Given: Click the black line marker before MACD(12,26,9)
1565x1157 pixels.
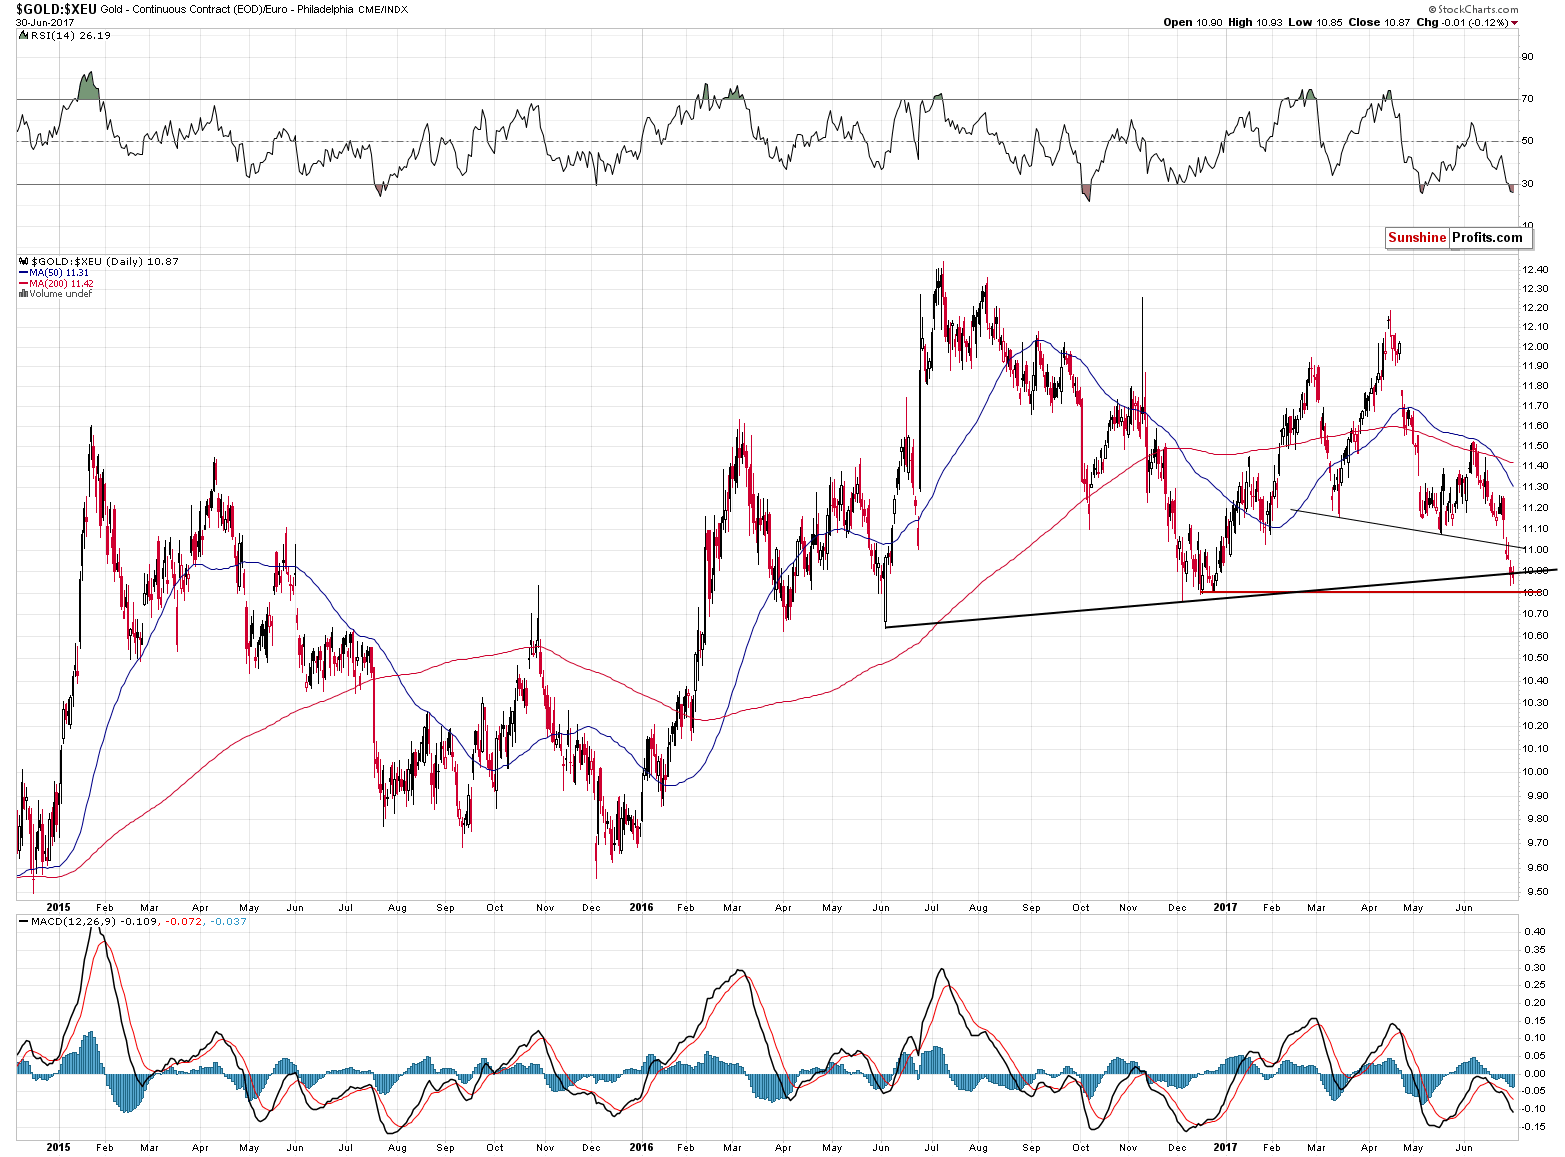Looking at the screenshot, I should pyautogui.click(x=24, y=921).
